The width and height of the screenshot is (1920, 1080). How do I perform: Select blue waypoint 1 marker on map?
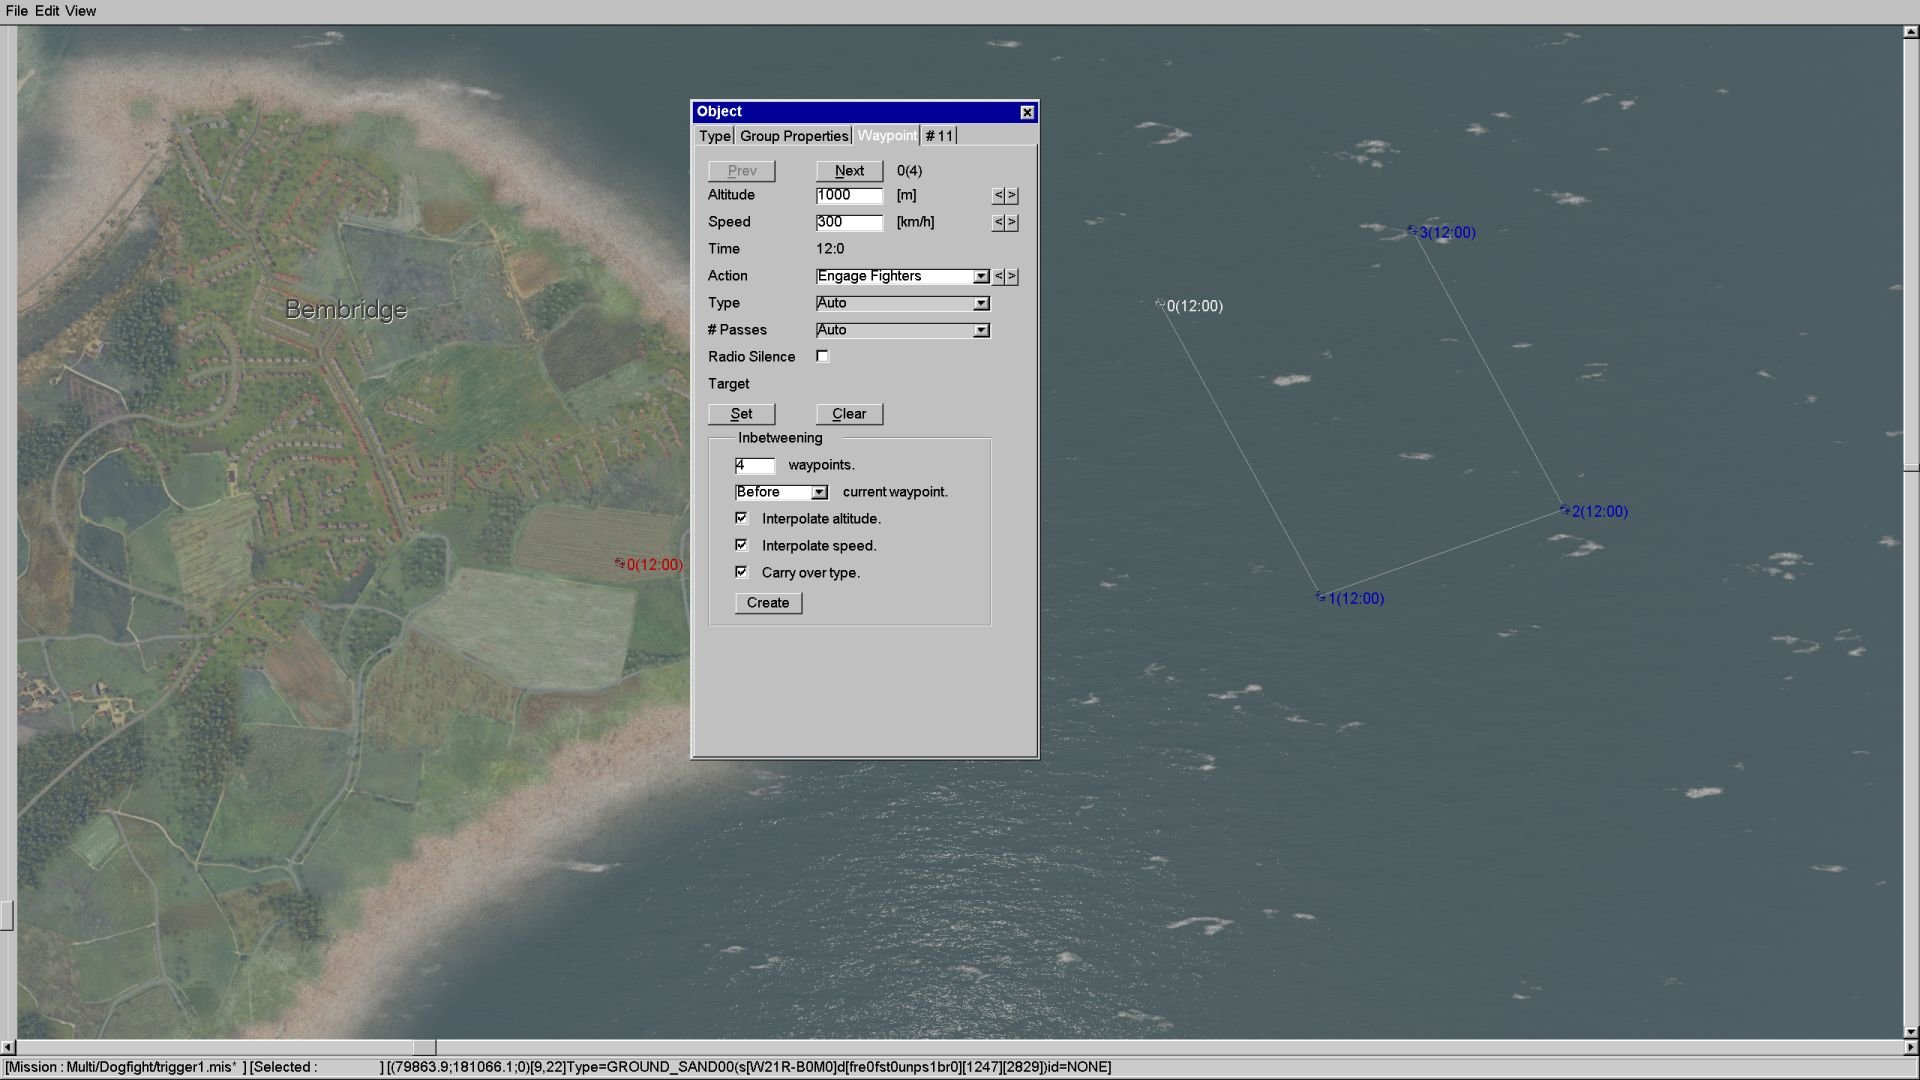[1320, 597]
